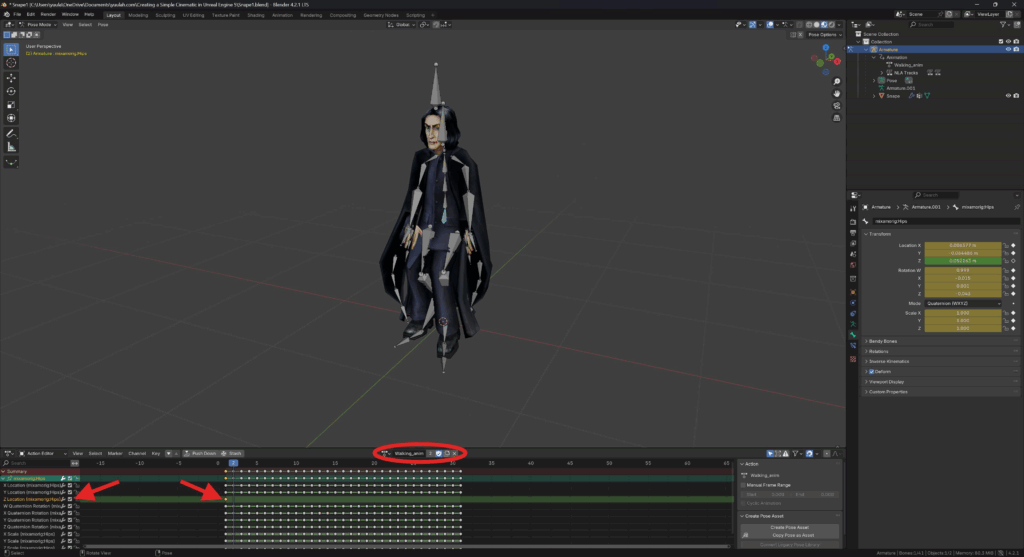The height and width of the screenshot is (557, 1024).
Task: Expand the Bendy Bones panel
Action: [884, 341]
